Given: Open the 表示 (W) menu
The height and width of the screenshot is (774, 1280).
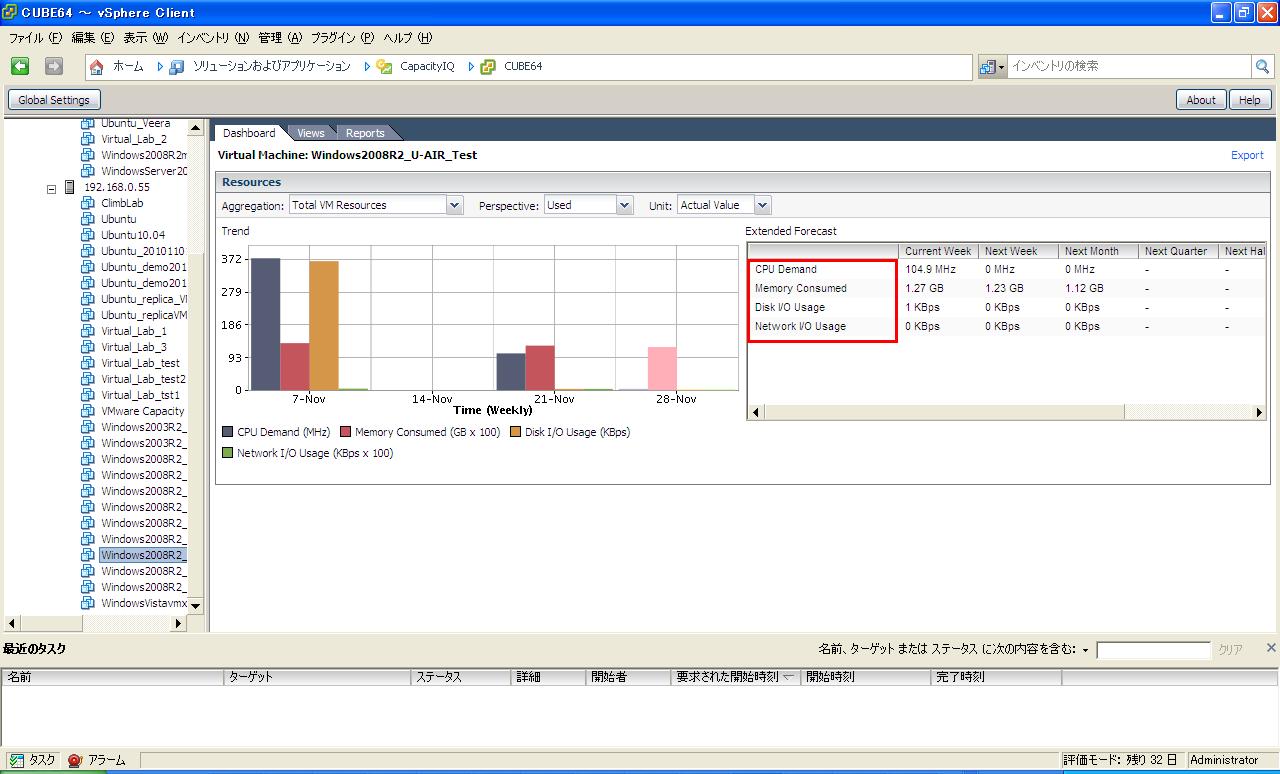Looking at the screenshot, I should (x=146, y=38).
